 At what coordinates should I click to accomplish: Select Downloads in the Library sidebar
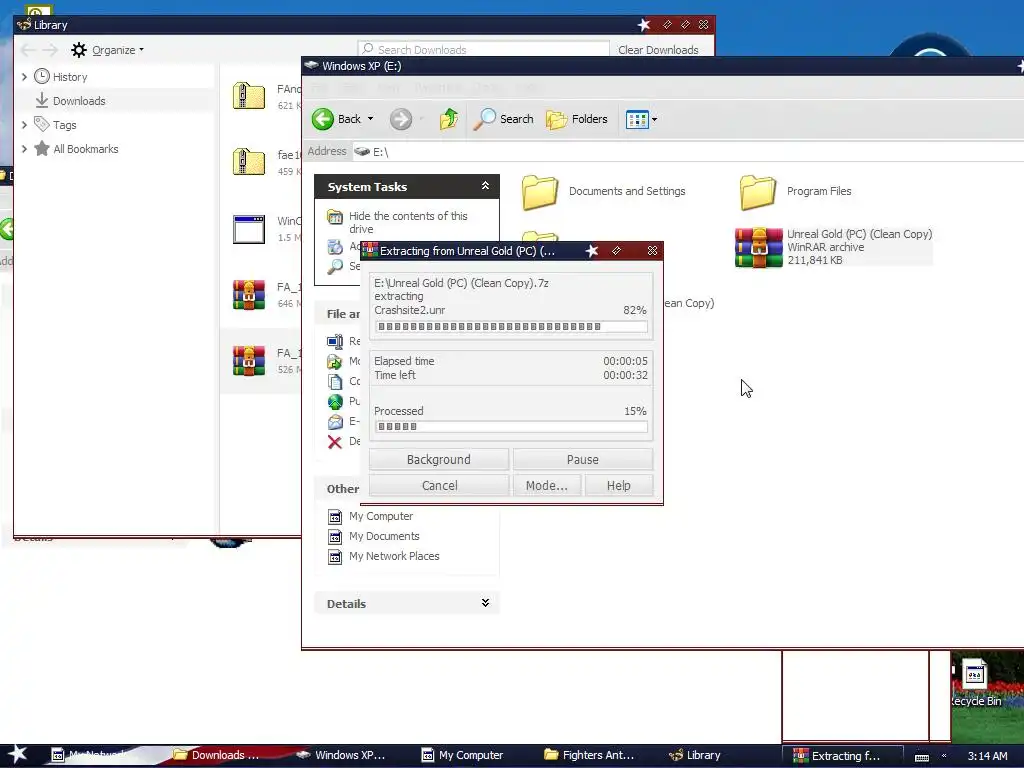coord(78,101)
